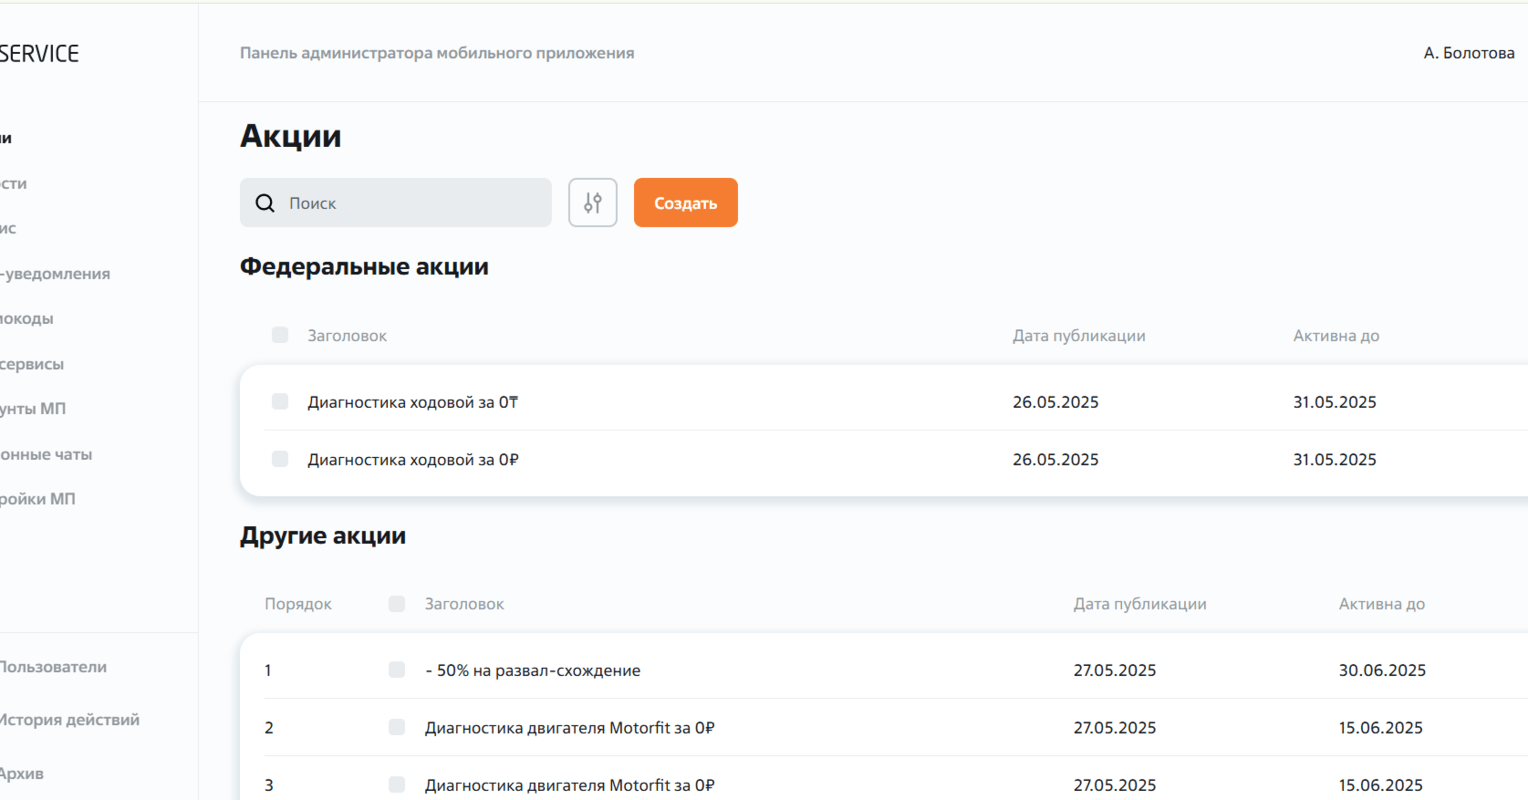Sort Другие акции by Активна до column

pyautogui.click(x=1381, y=604)
